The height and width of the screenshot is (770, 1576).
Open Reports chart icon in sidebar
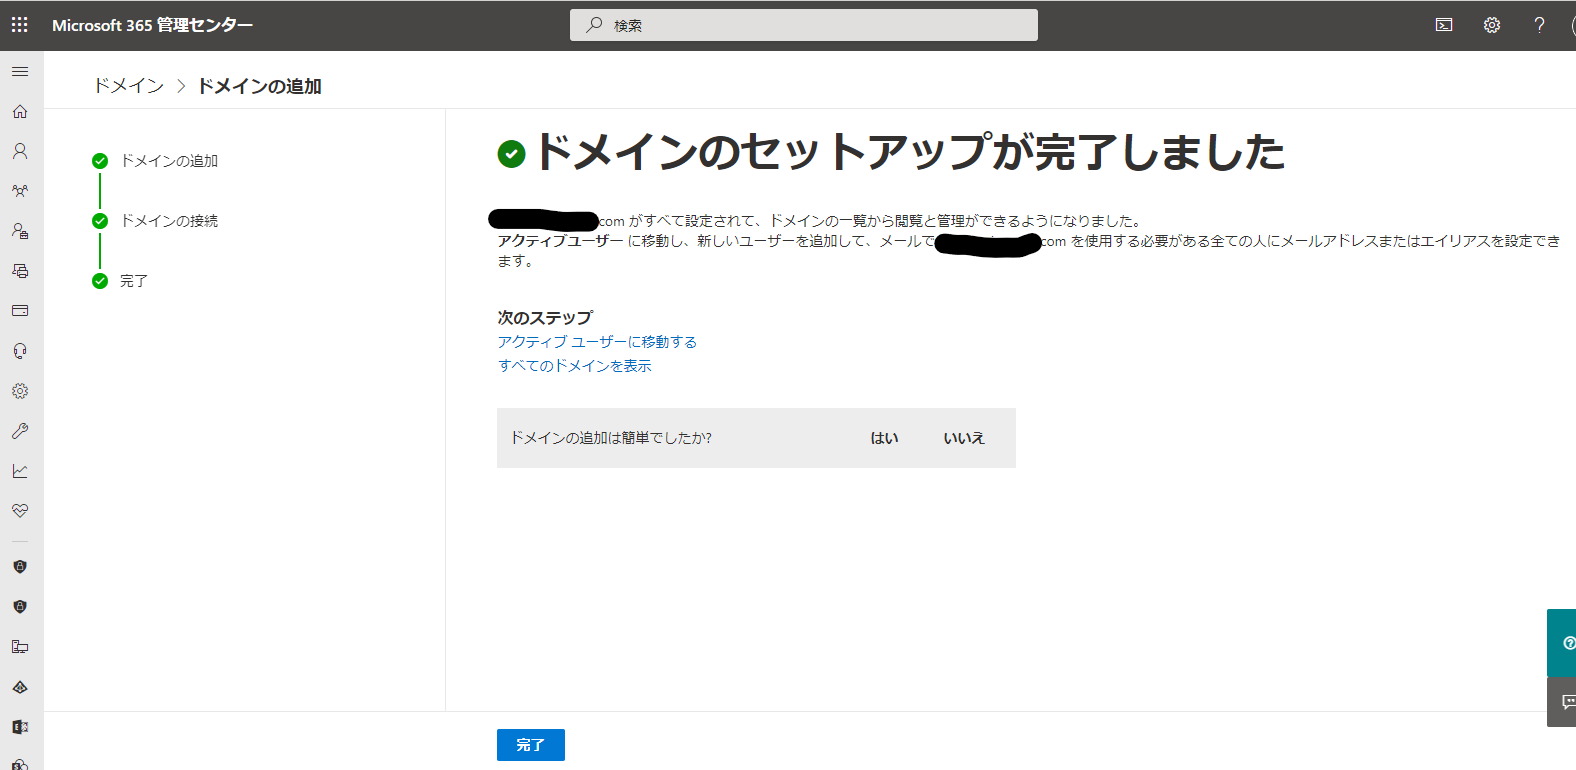(20, 471)
